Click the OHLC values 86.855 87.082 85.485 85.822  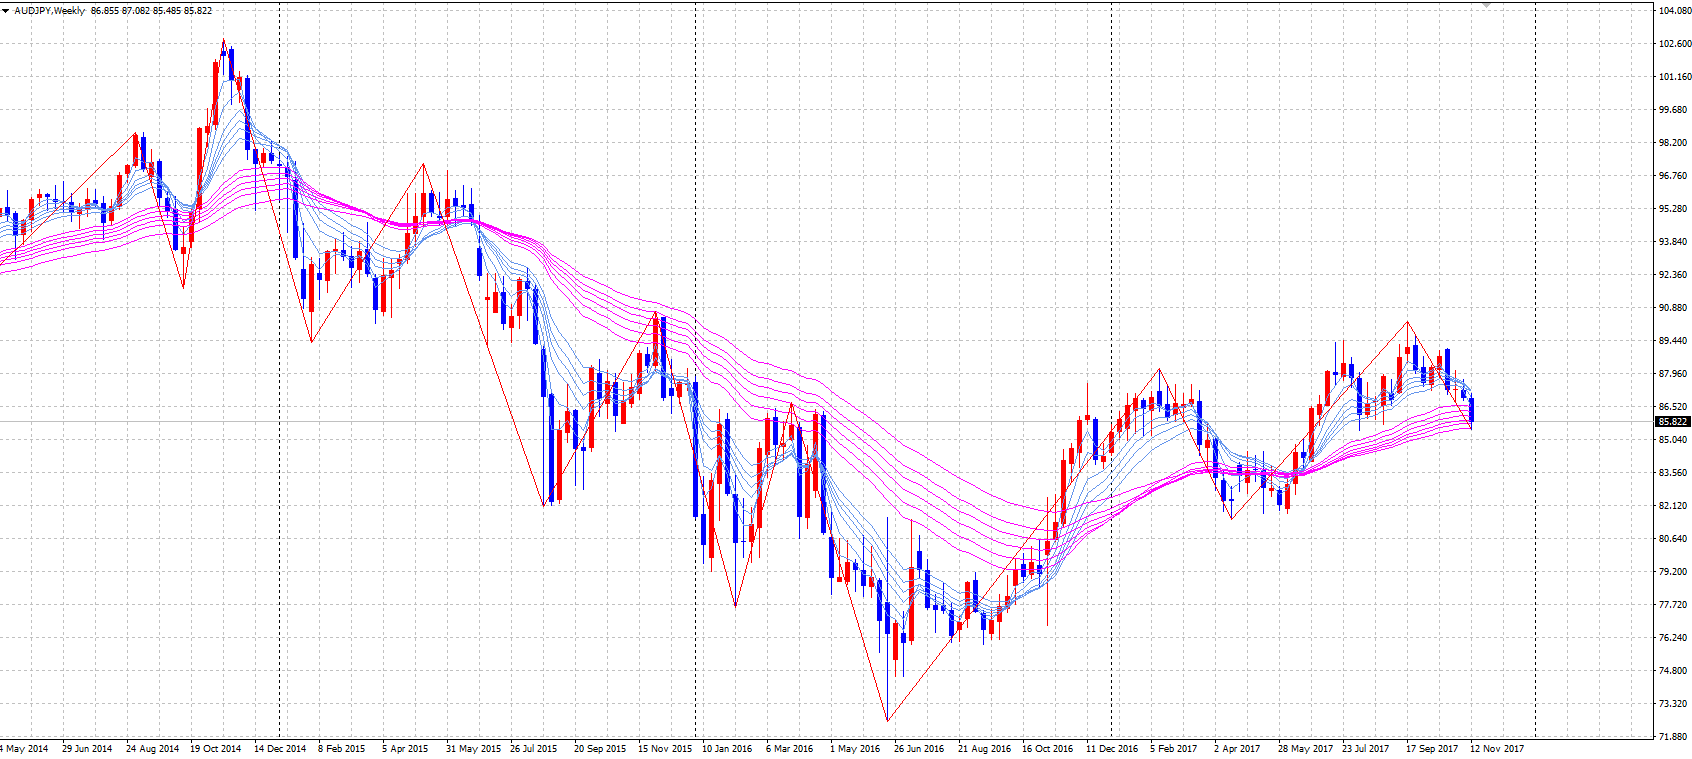coord(151,10)
